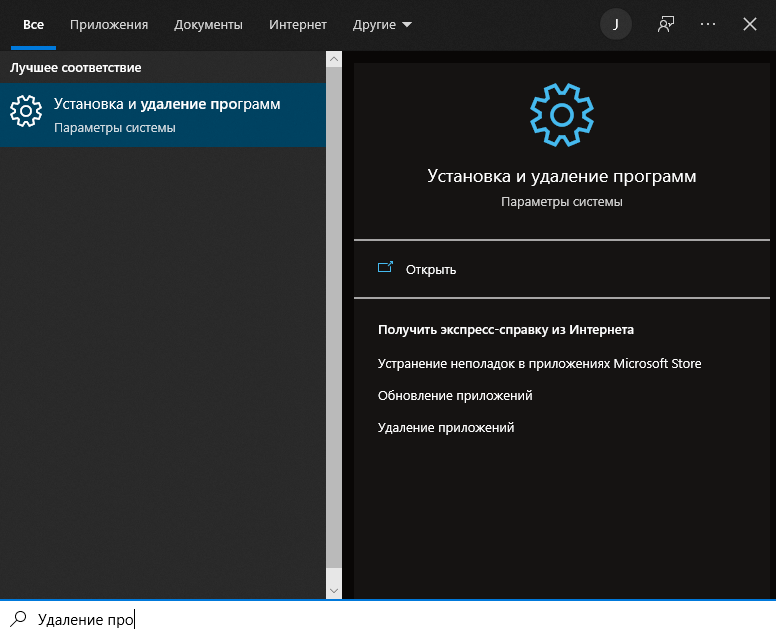776x635 pixels.
Task: Open the three-dots options menu
Action: pyautogui.click(x=708, y=24)
